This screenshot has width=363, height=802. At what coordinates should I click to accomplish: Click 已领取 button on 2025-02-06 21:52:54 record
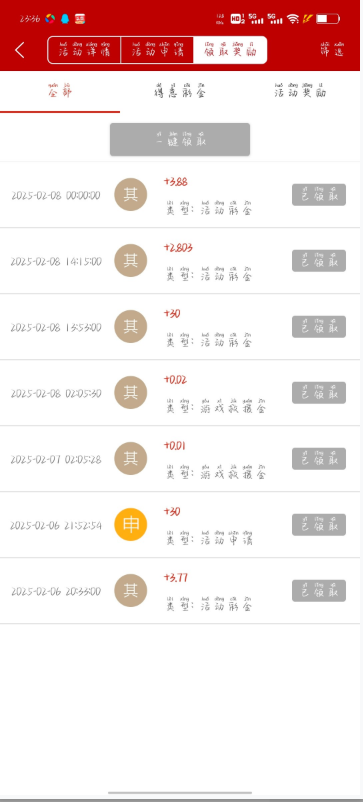[319, 524]
